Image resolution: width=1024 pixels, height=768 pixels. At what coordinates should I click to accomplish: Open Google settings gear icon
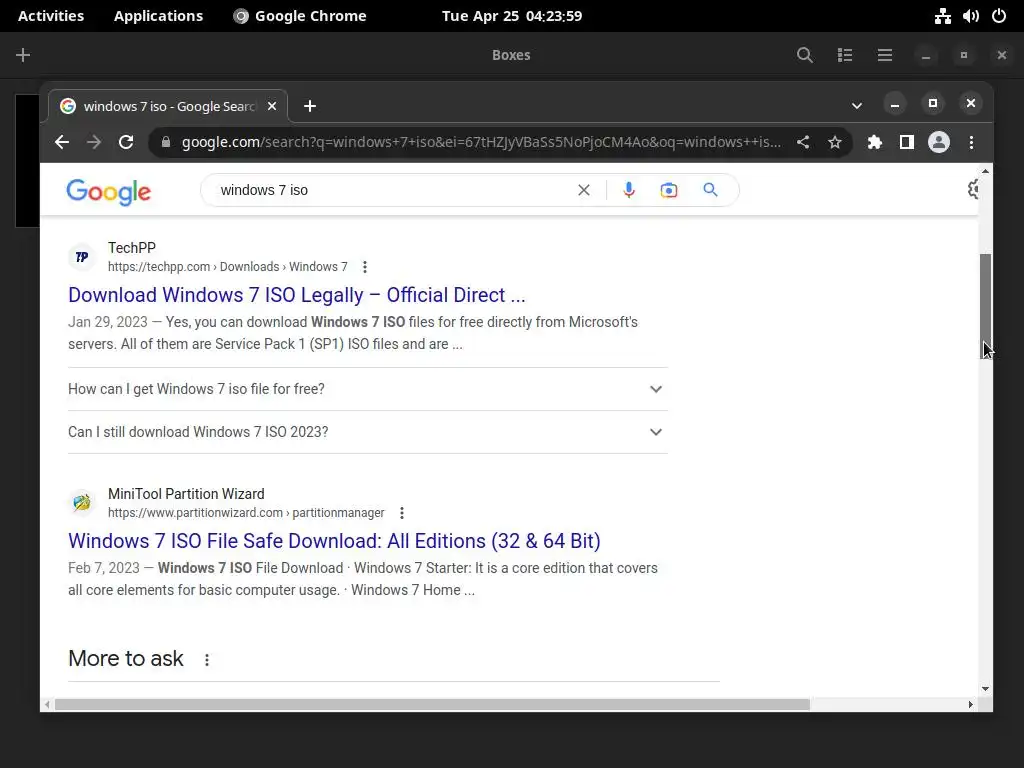tap(973, 189)
